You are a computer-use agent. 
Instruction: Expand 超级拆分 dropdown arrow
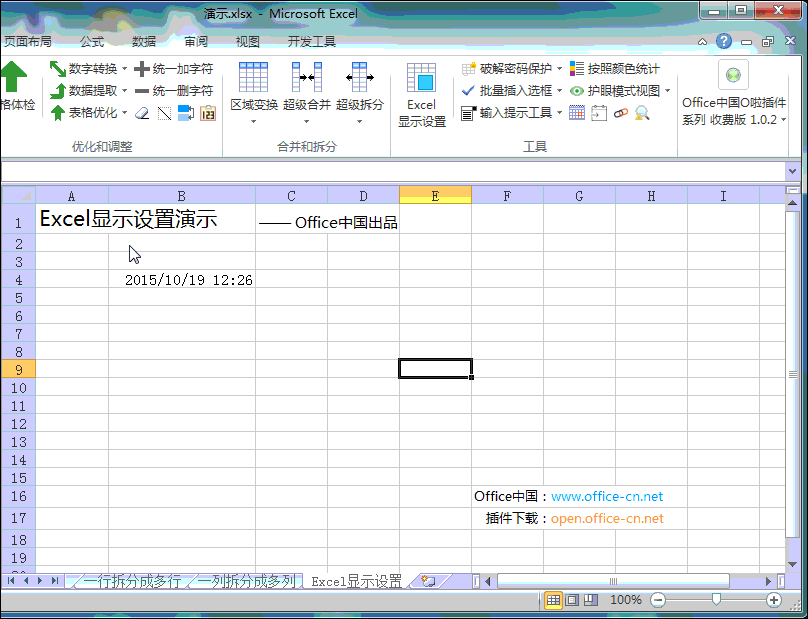pos(360,122)
